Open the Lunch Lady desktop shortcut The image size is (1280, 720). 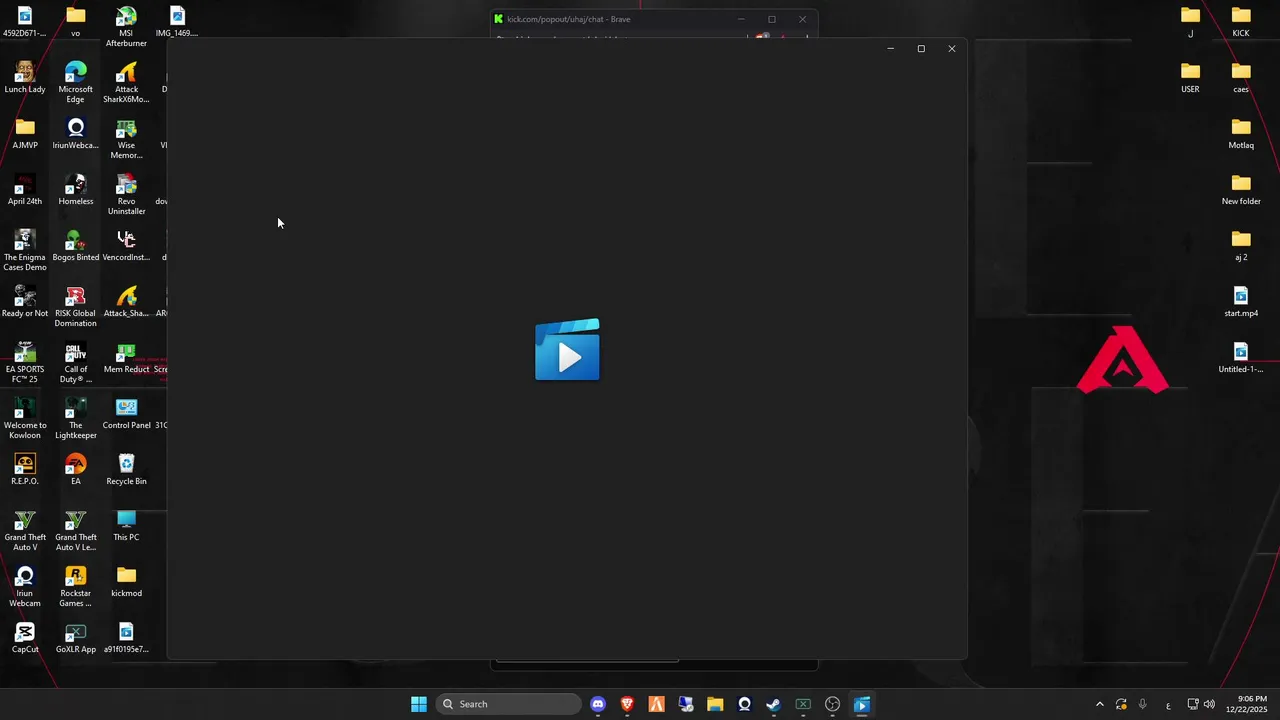point(25,78)
